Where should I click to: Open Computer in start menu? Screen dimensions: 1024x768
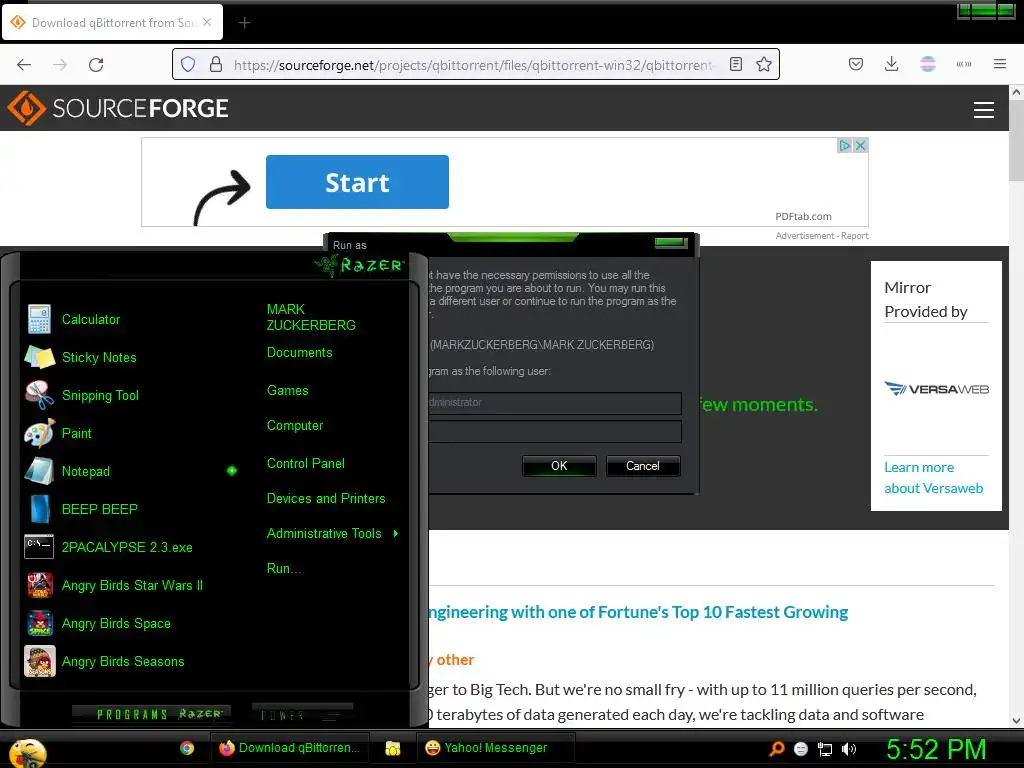point(295,426)
